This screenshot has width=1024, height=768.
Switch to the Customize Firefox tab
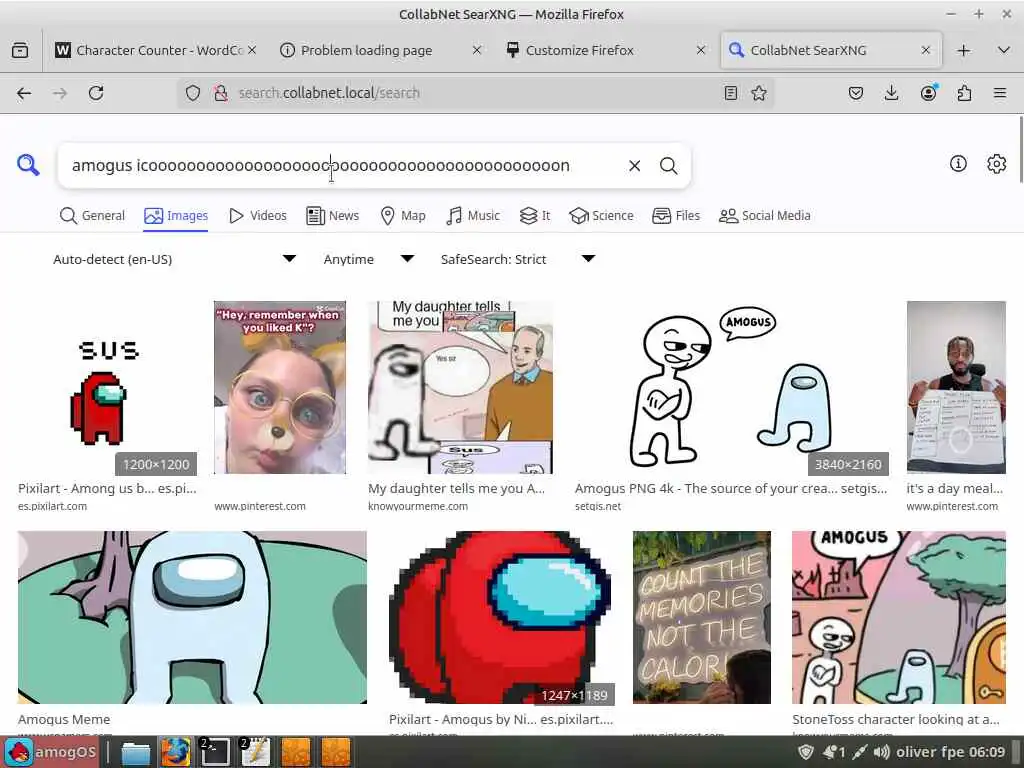pyautogui.click(x=605, y=50)
